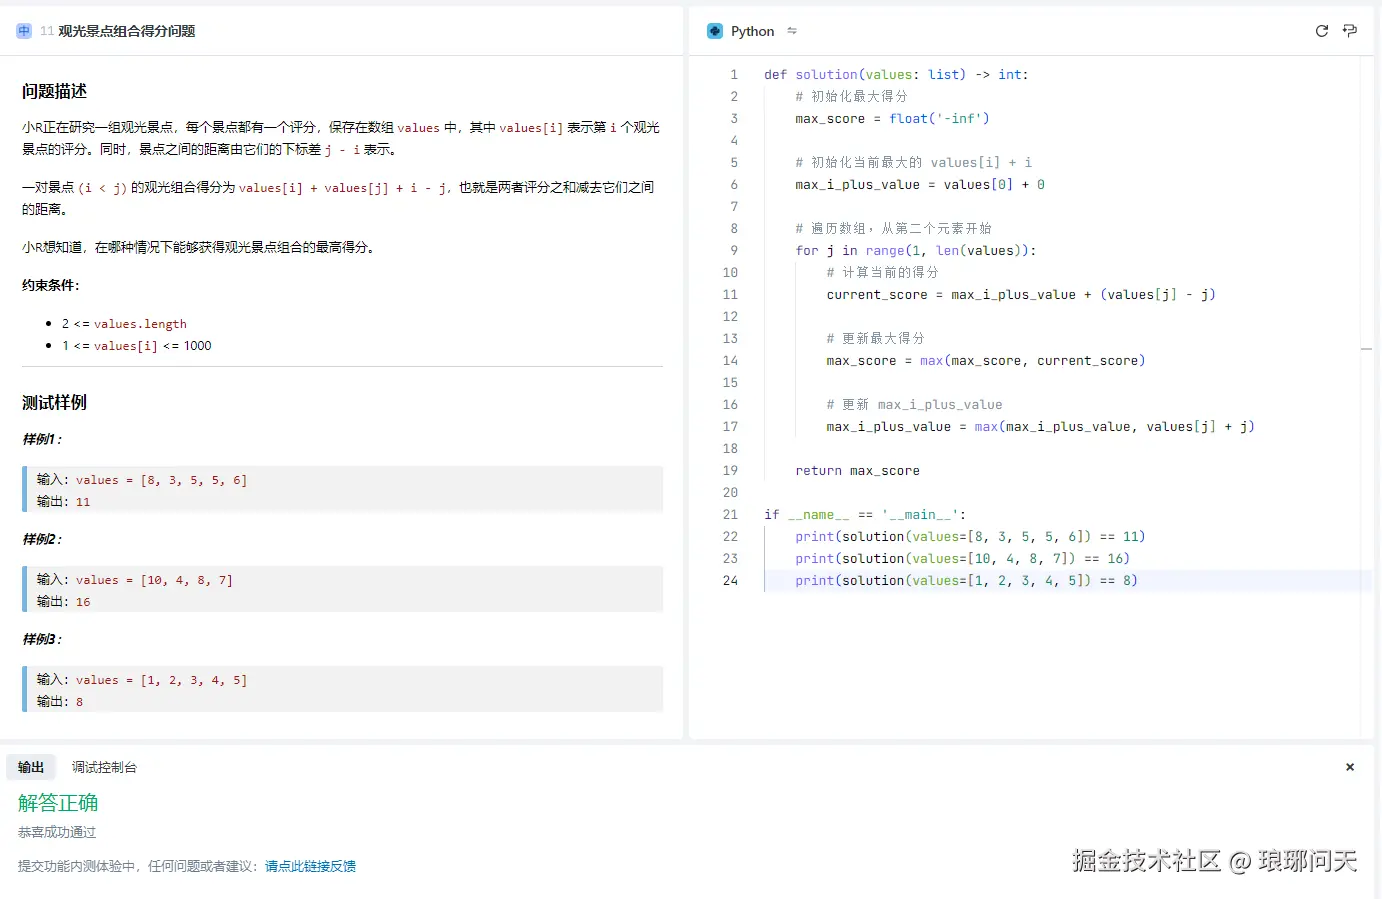The height and width of the screenshot is (899, 1382).
Task: Click the reset code refresh icon
Action: pyautogui.click(x=1321, y=31)
